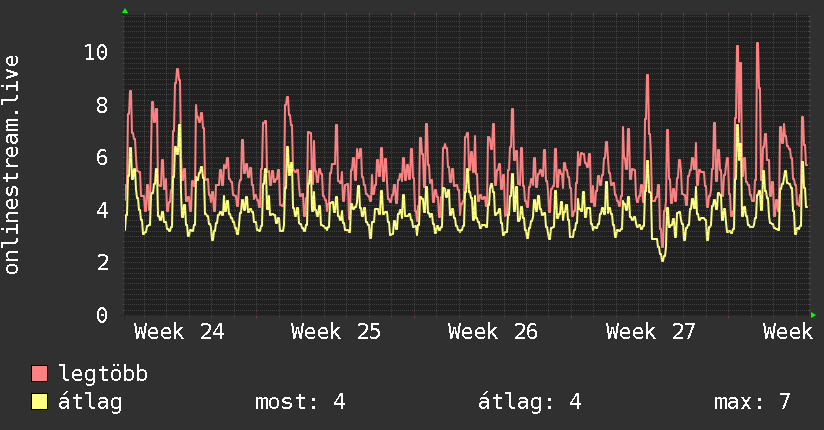Click the Week 26 axis label
This screenshot has height=430, width=824.
click(493, 332)
